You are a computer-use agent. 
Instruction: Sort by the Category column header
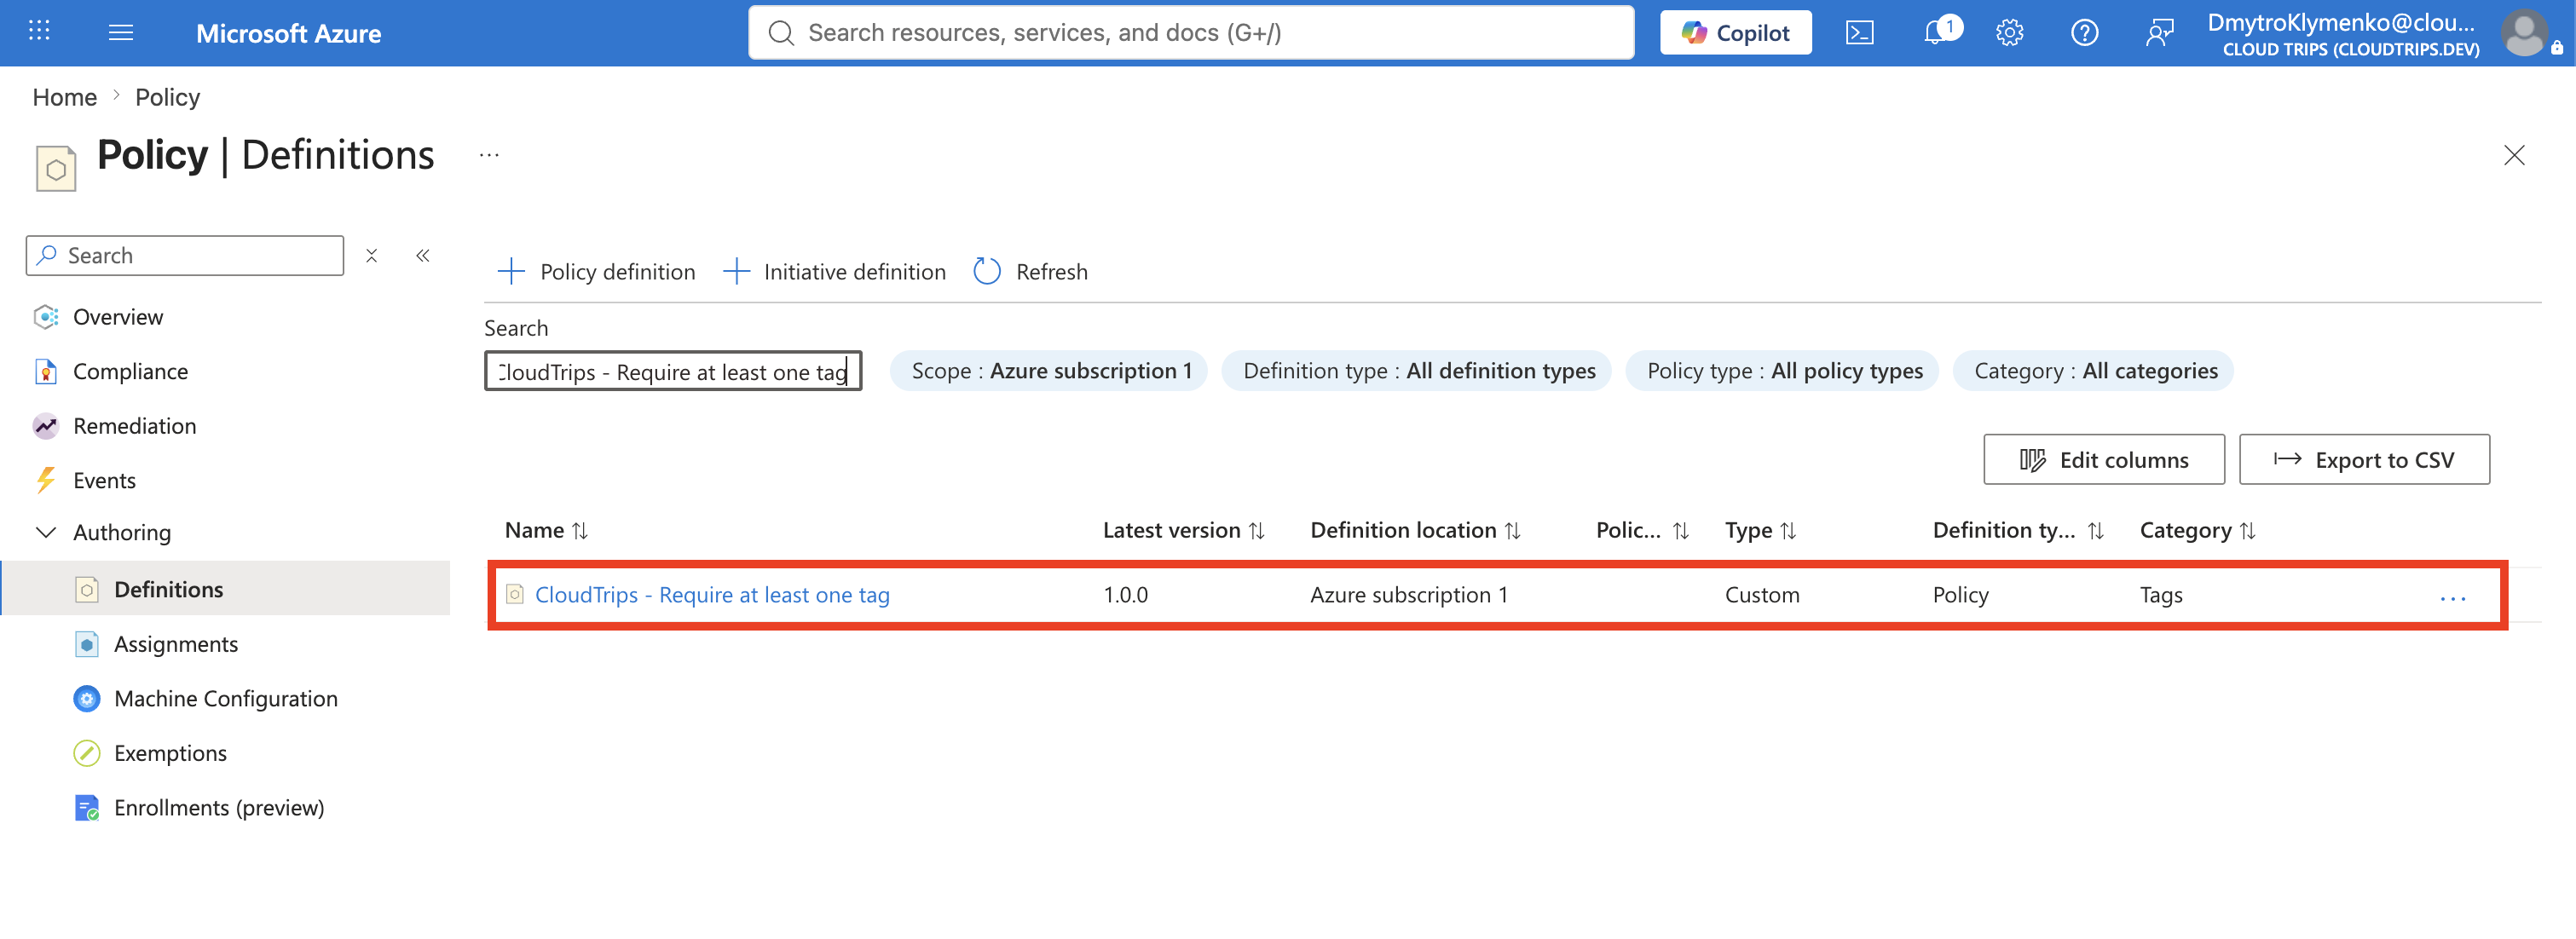pyautogui.click(x=2197, y=530)
